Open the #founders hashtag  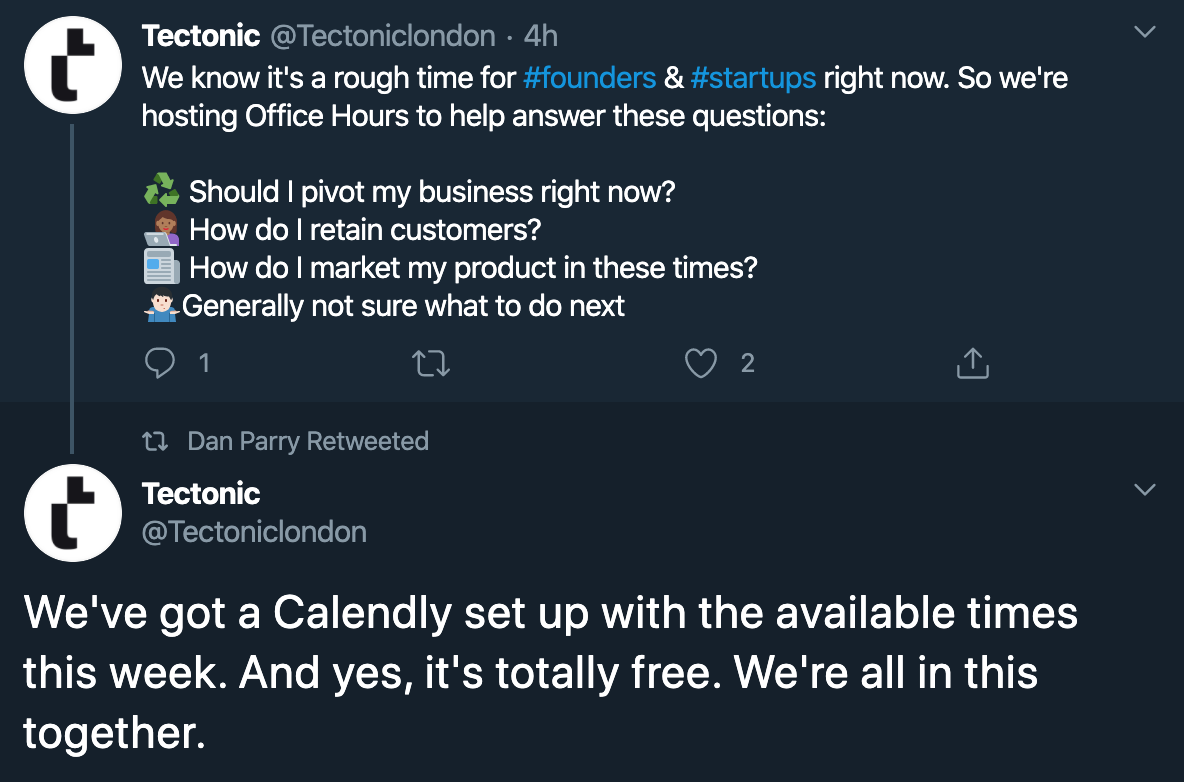pos(589,78)
